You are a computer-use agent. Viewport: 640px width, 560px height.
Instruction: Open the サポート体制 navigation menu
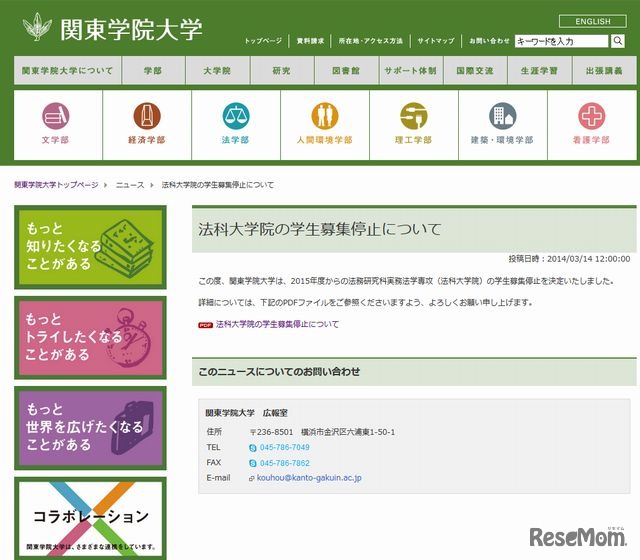411,70
